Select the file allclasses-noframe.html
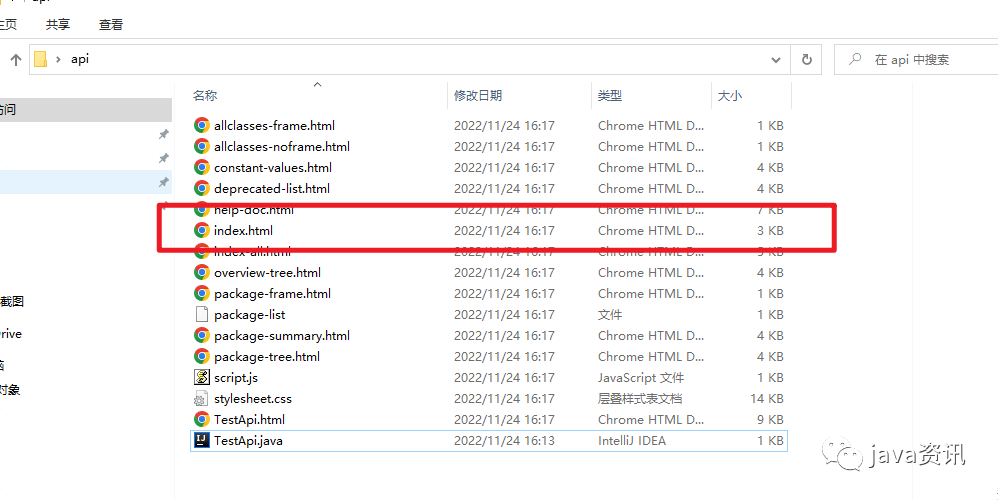The image size is (998, 500). 282,146
